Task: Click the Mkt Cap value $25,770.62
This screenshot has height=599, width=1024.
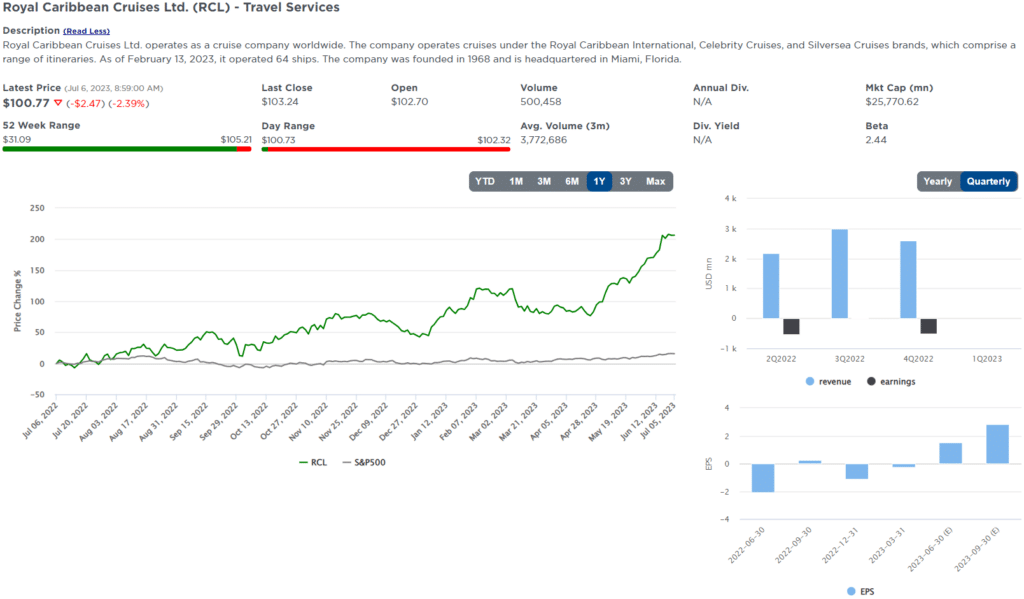Action: tap(892, 102)
